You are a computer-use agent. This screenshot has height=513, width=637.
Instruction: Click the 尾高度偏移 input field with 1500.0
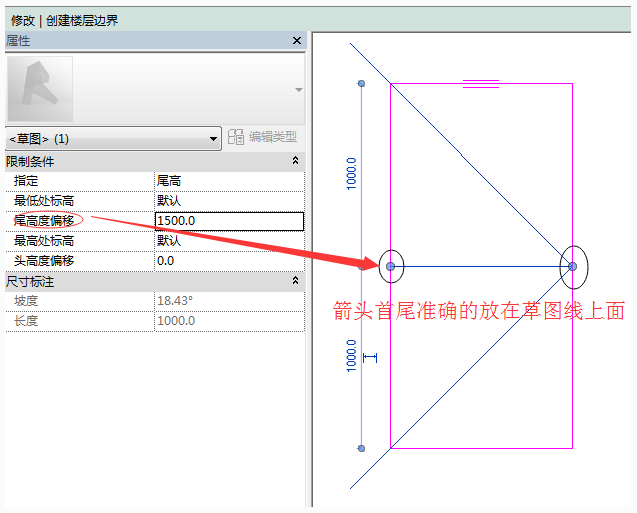click(x=229, y=221)
